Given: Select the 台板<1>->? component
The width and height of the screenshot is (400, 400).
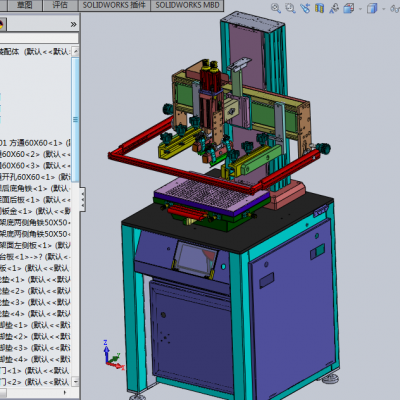Looking at the screenshot, I should [35, 257].
